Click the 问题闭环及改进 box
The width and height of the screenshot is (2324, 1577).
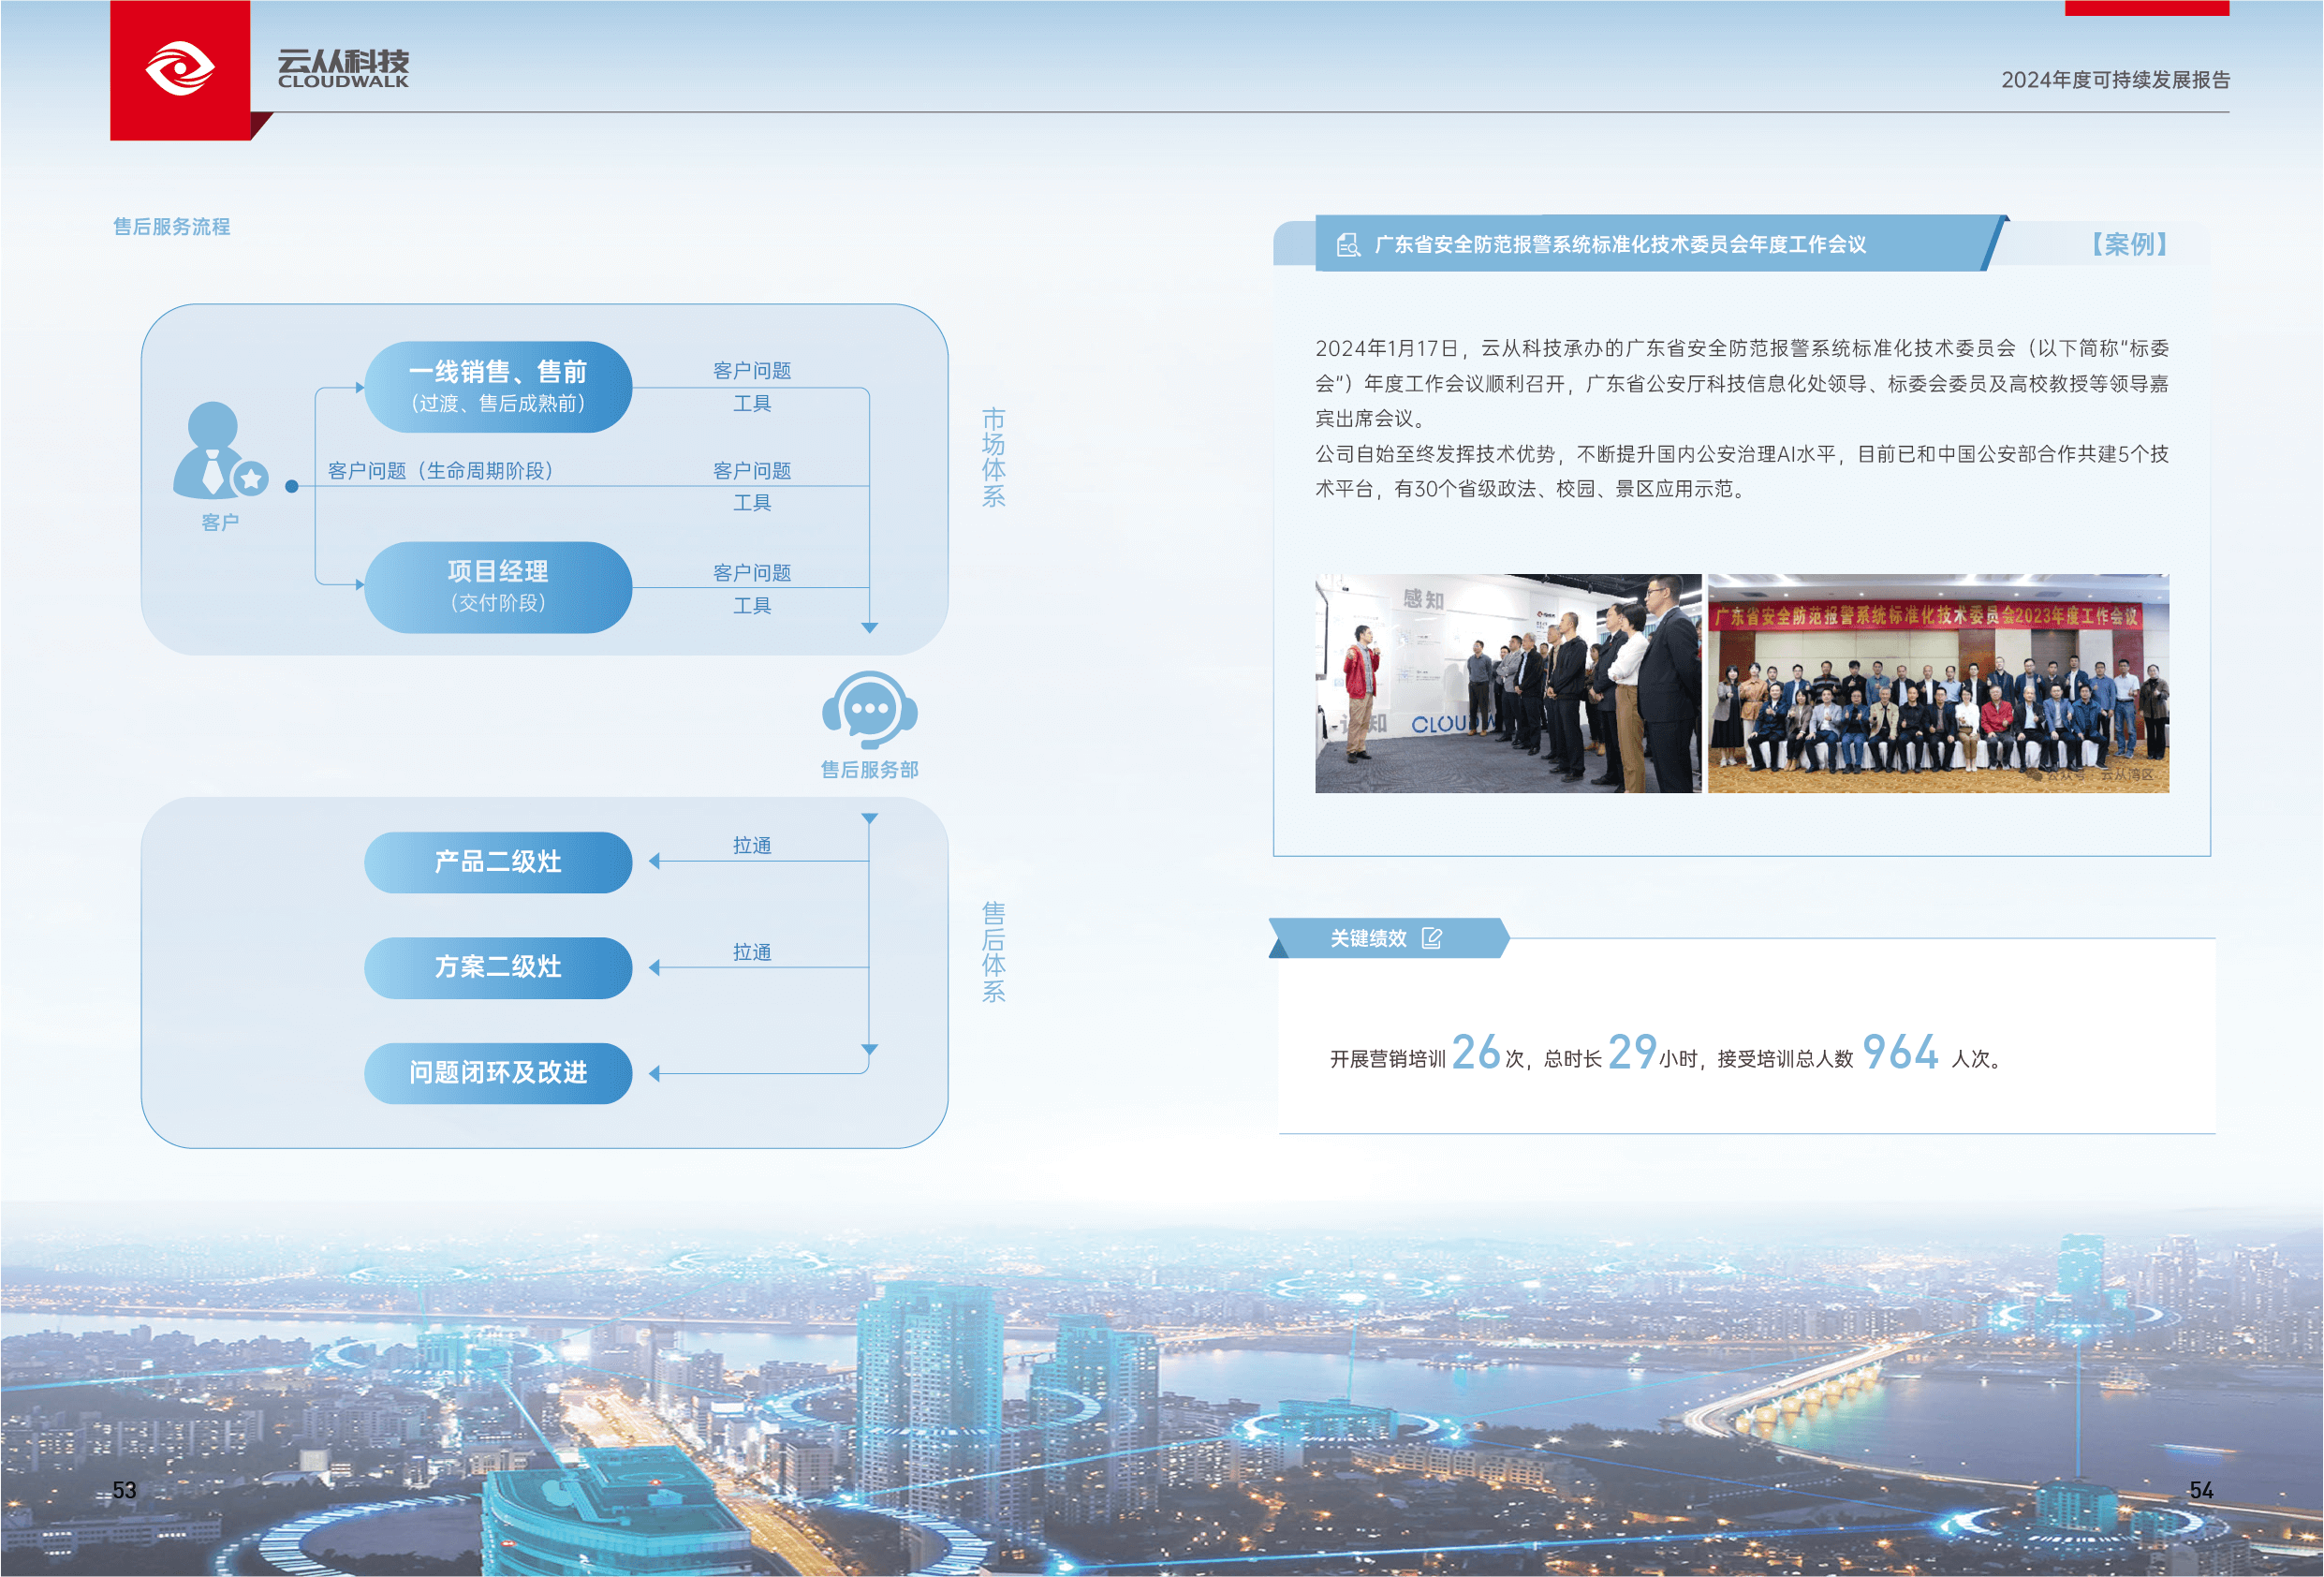click(498, 1073)
